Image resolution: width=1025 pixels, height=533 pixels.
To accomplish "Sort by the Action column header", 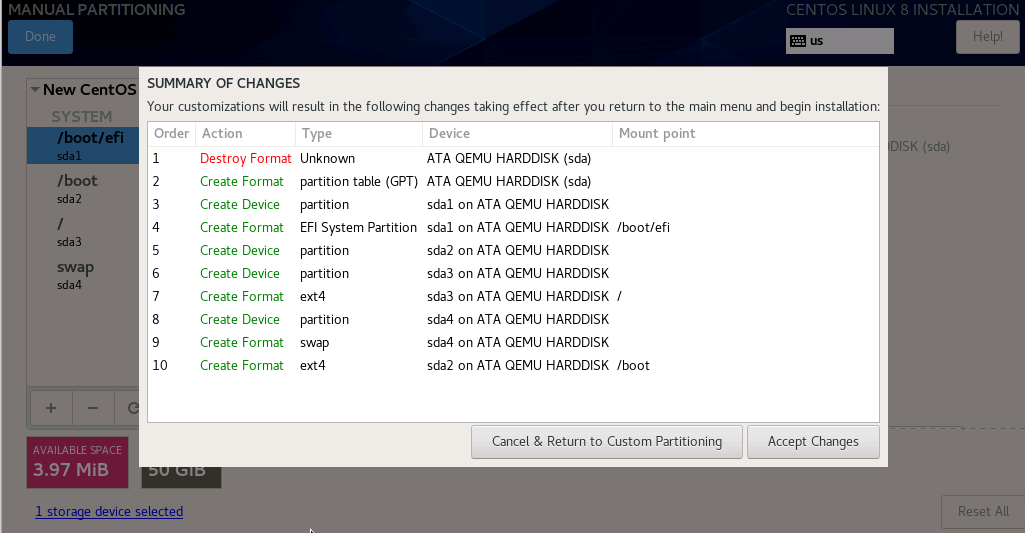I will click(x=245, y=133).
